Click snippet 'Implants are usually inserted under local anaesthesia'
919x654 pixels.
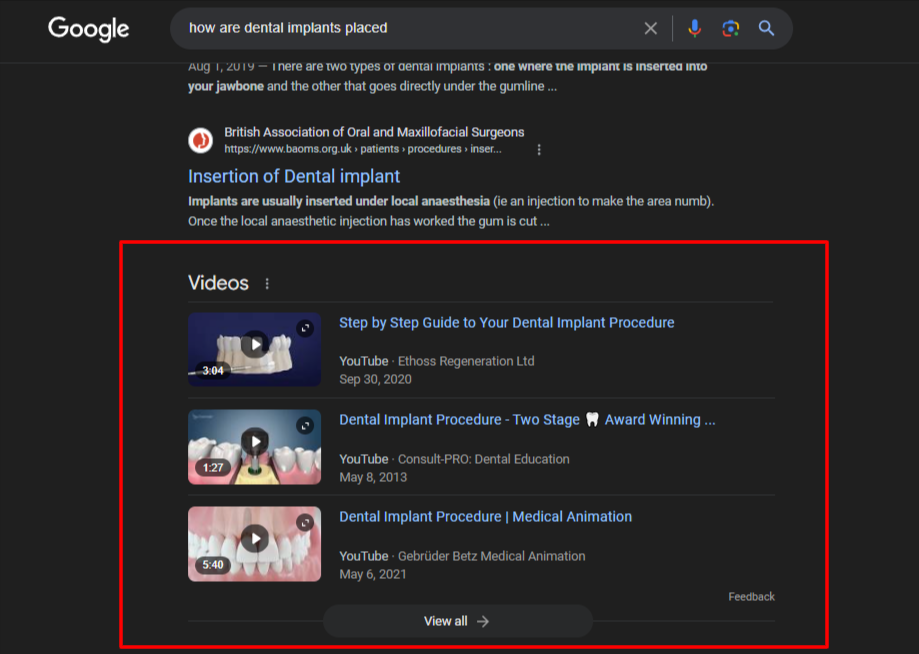click(339, 202)
